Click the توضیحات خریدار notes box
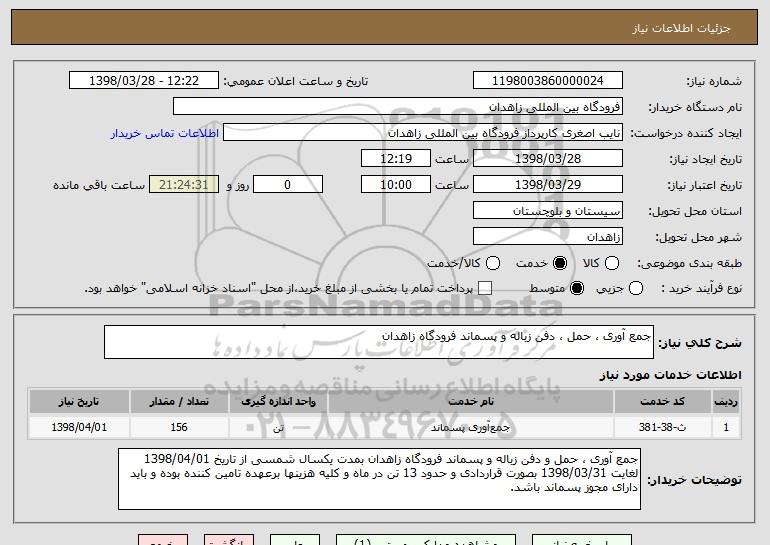This screenshot has height=545, width=770. 379,479
